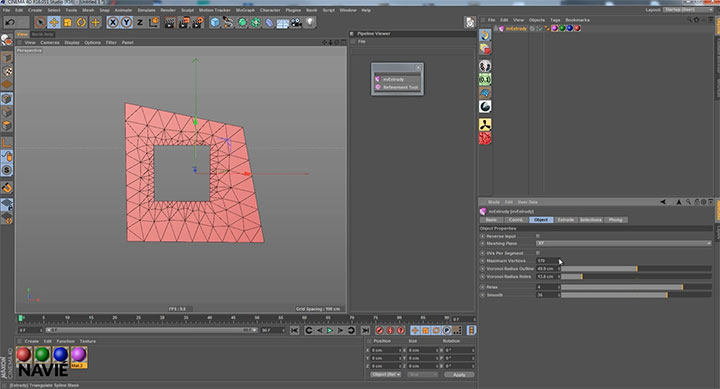Go to the start of the animation
The width and height of the screenshot is (720, 389).
coord(294,330)
